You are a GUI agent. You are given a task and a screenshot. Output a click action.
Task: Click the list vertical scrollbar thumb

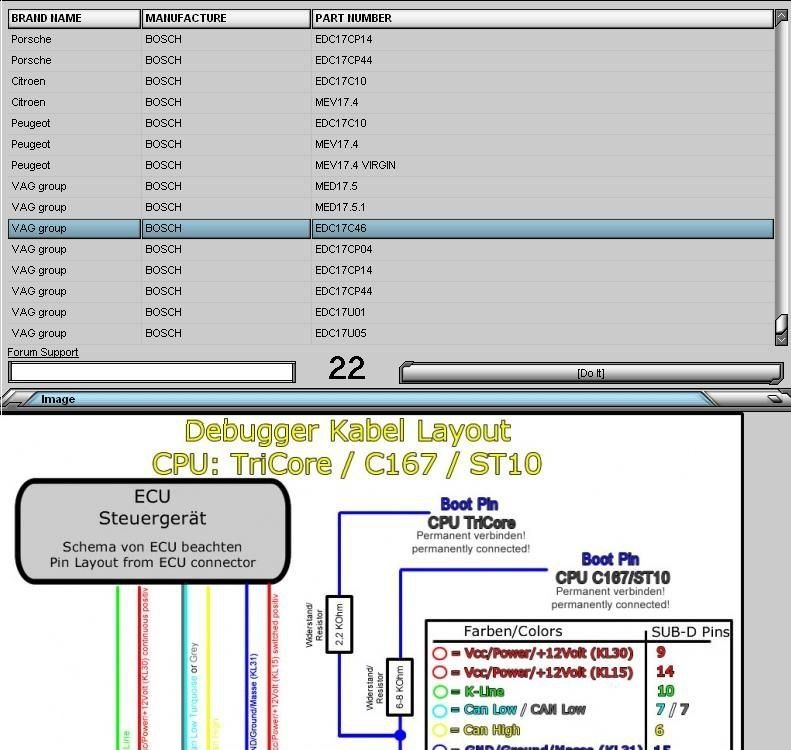pyautogui.click(x=781, y=323)
